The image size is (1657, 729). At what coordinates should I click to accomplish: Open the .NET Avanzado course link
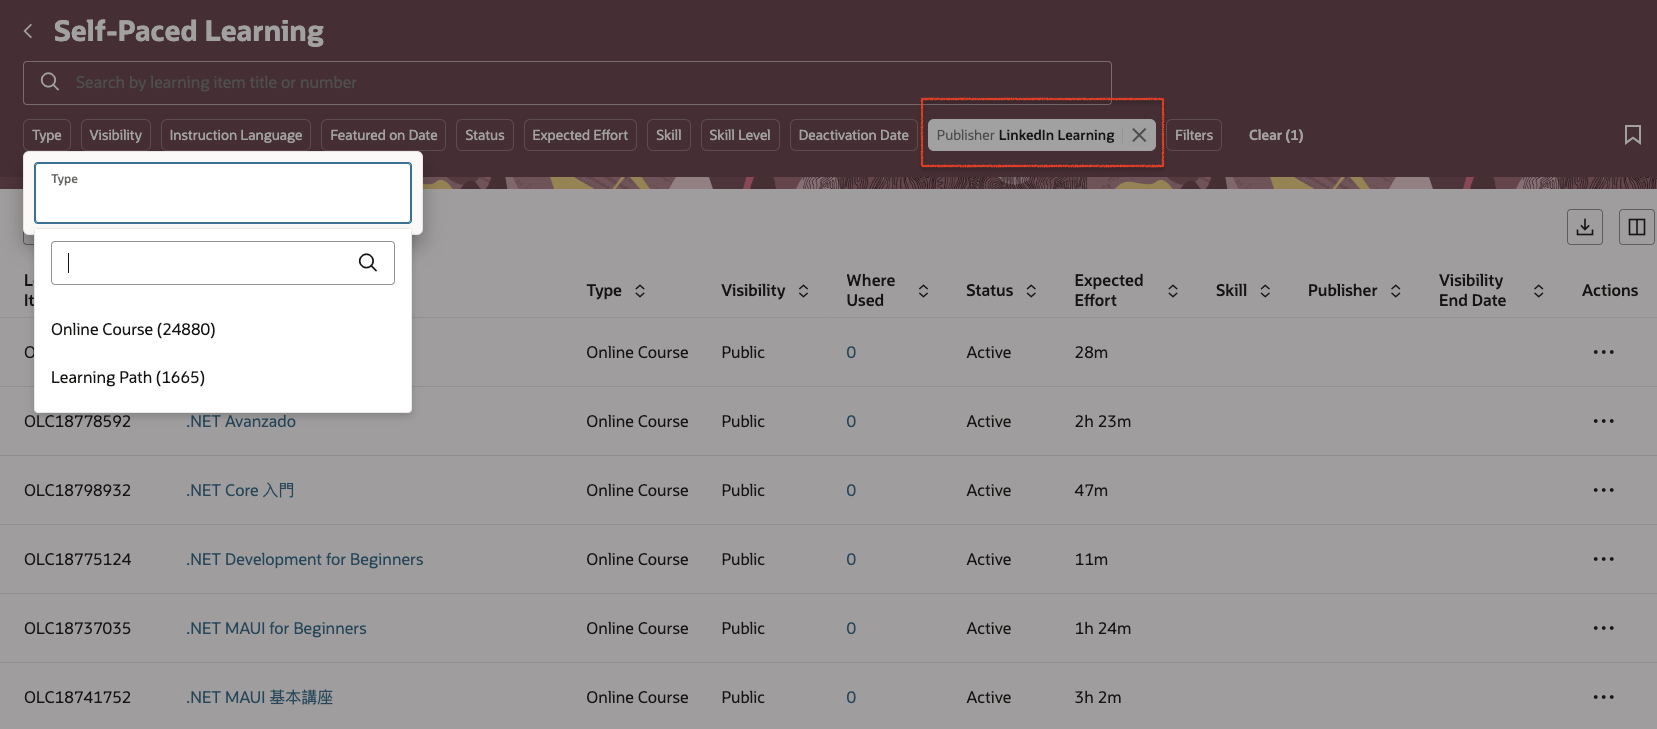(241, 421)
